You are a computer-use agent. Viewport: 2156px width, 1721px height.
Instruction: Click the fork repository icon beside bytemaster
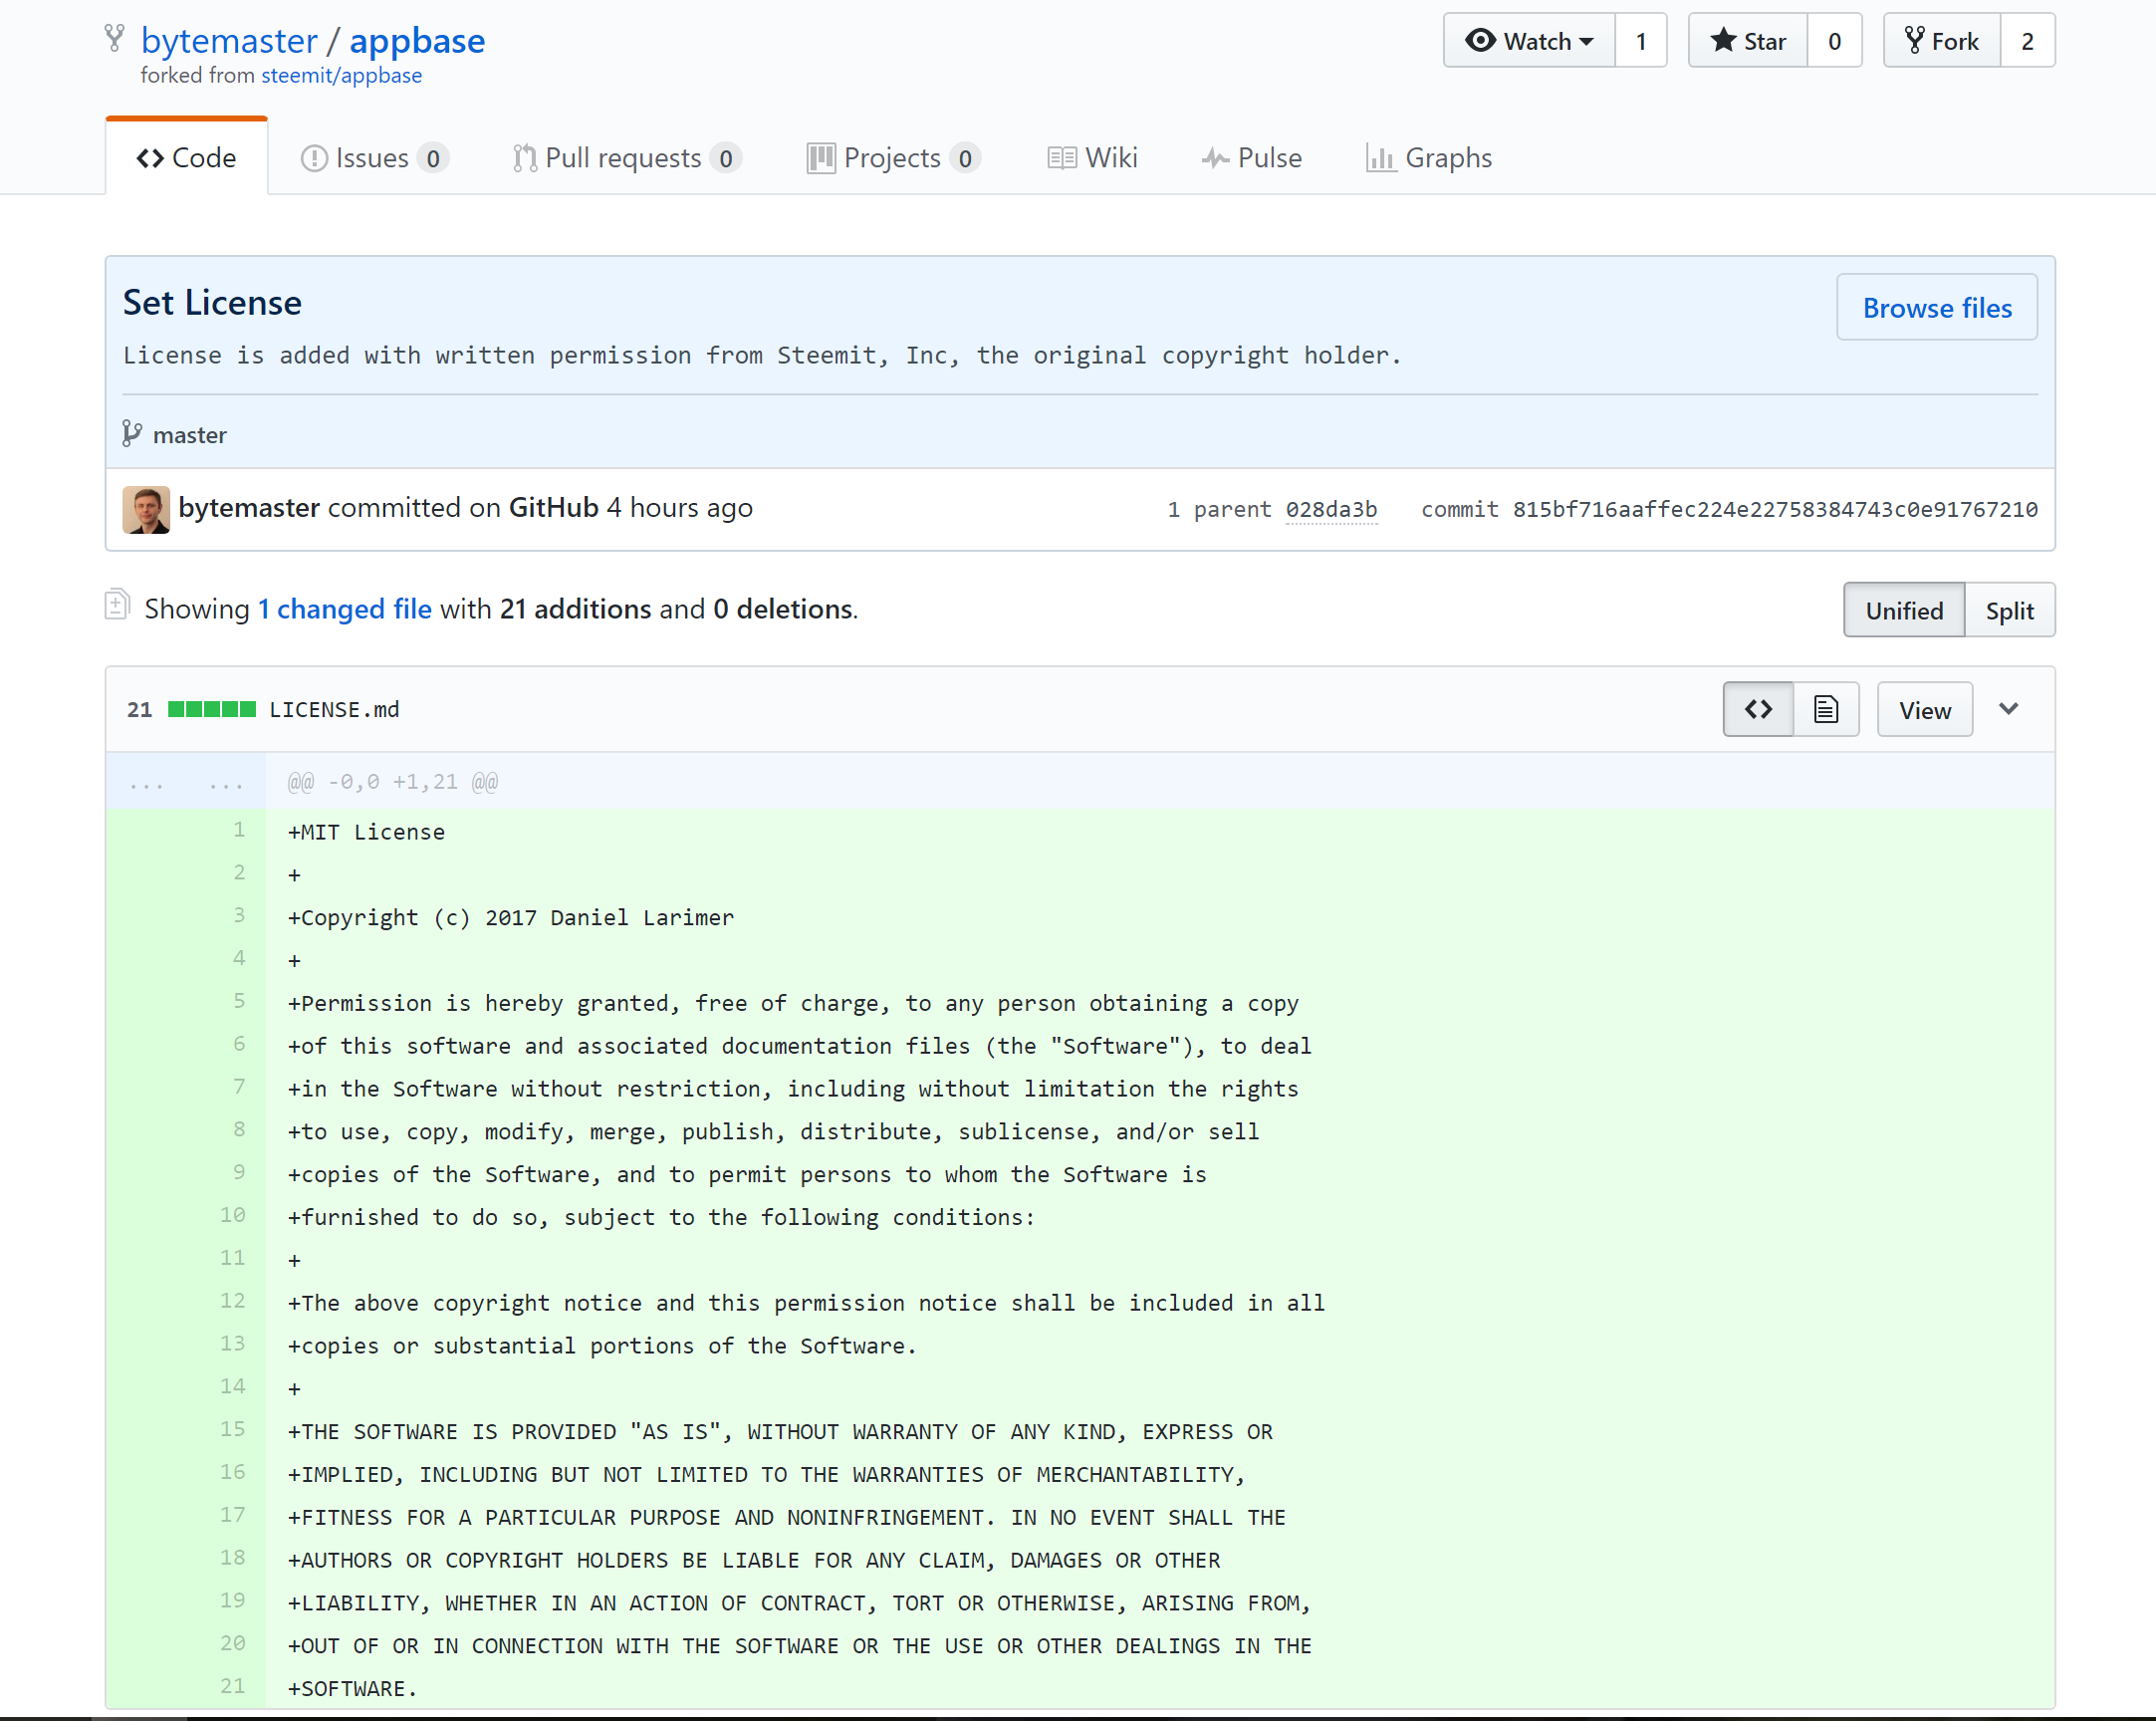pos(115,39)
